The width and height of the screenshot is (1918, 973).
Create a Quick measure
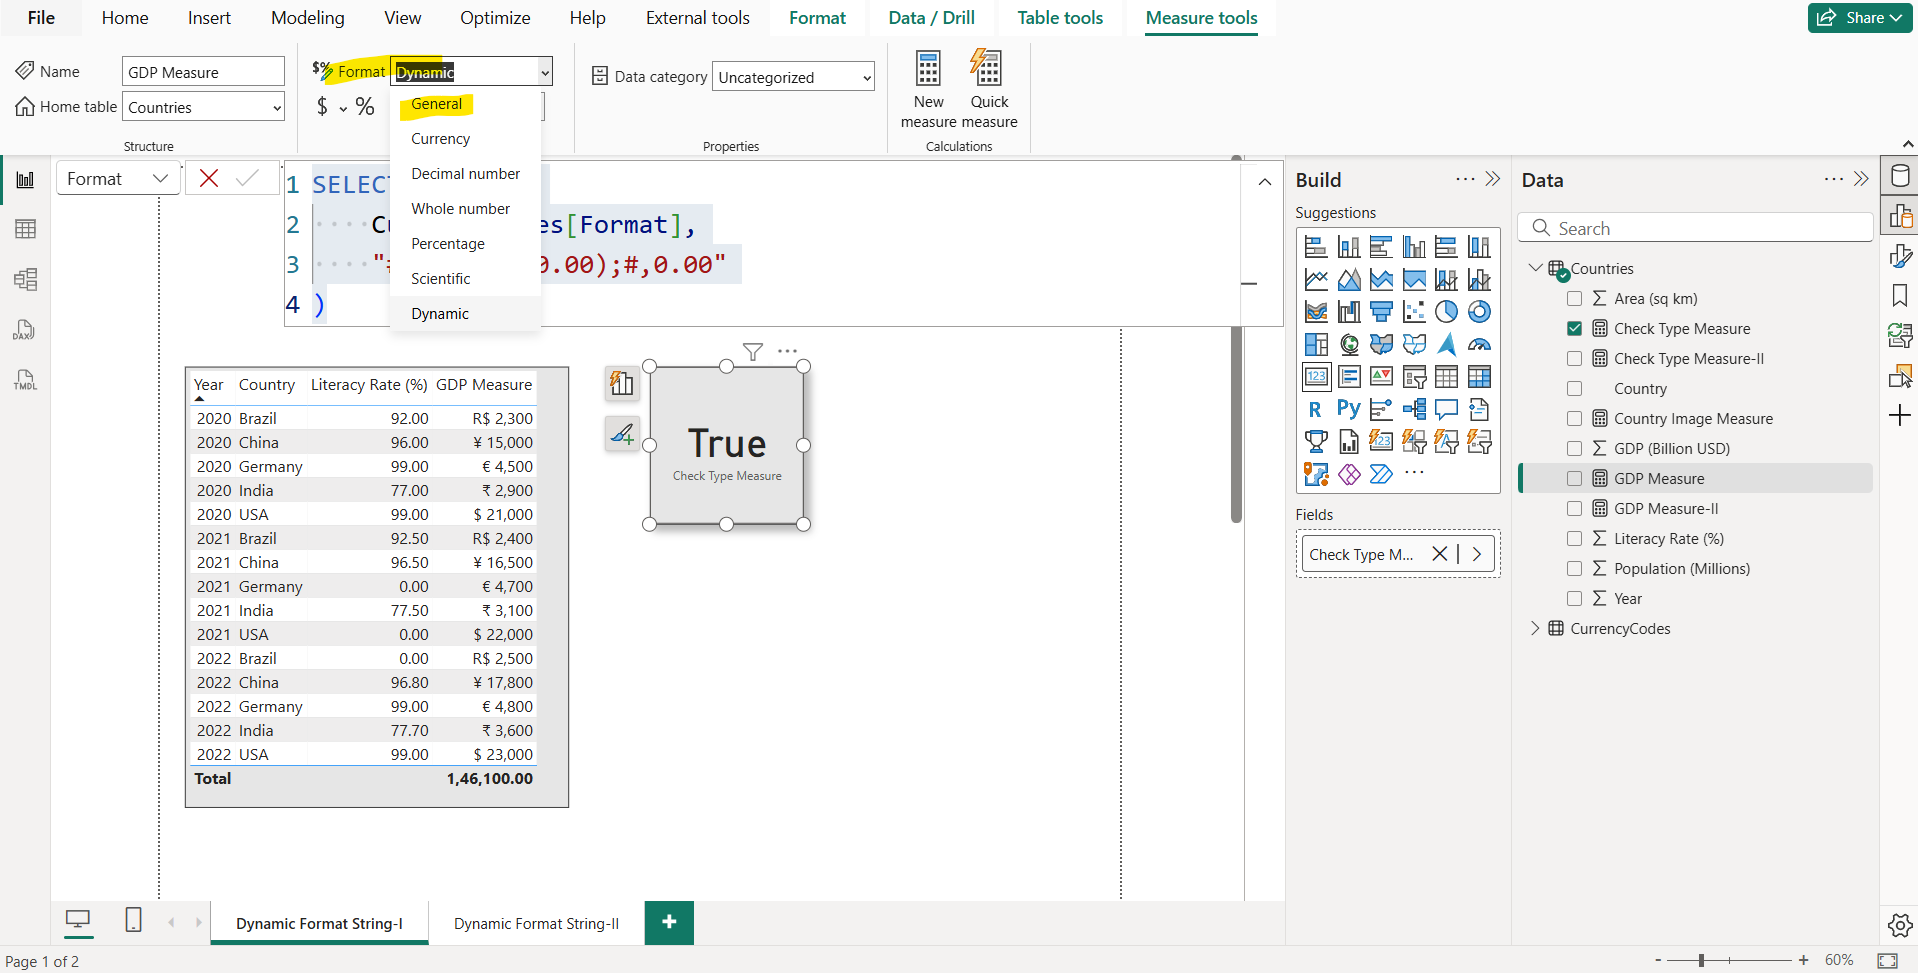(989, 88)
